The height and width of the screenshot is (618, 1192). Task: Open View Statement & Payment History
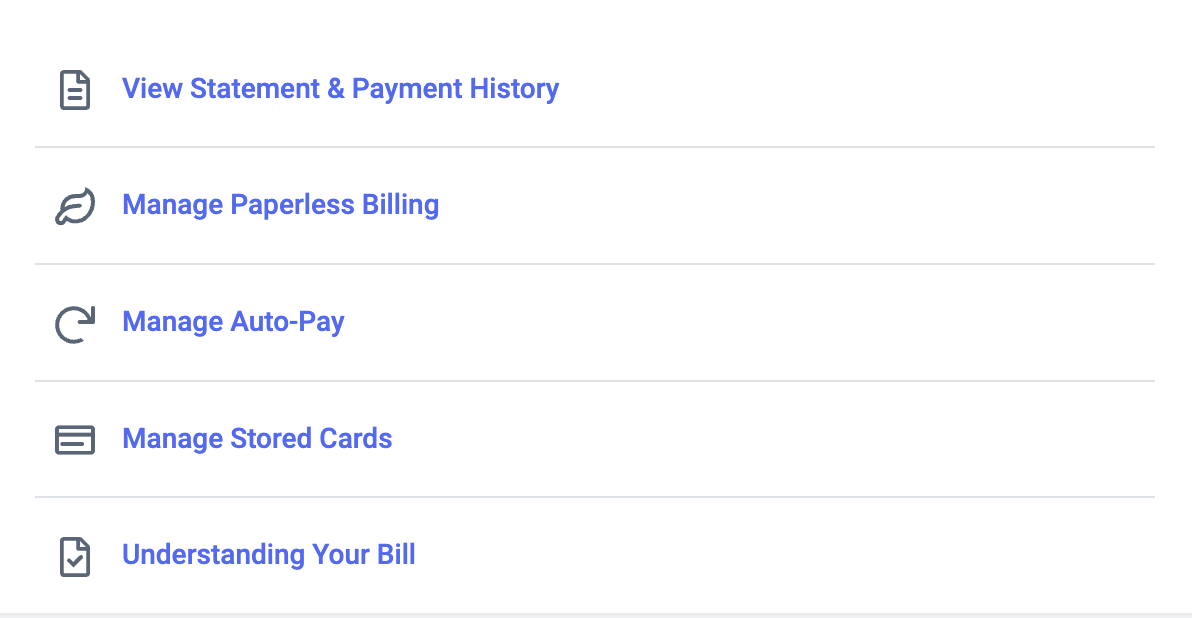coord(340,89)
